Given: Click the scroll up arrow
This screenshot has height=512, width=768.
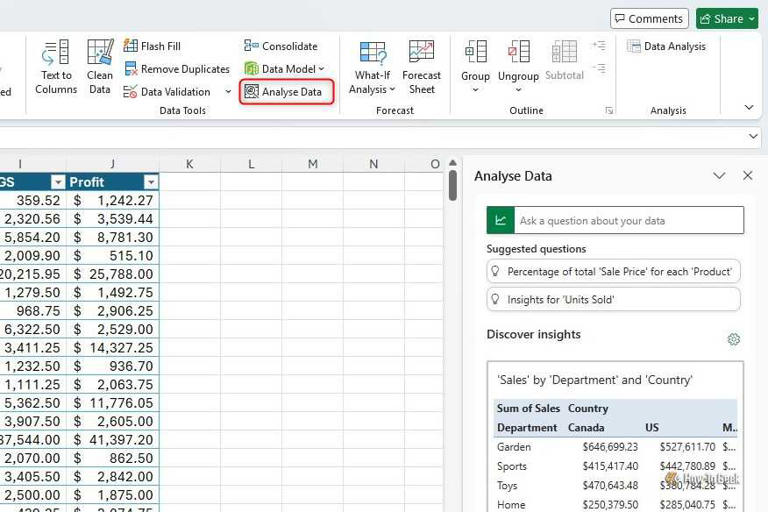Looking at the screenshot, I should coord(453,163).
